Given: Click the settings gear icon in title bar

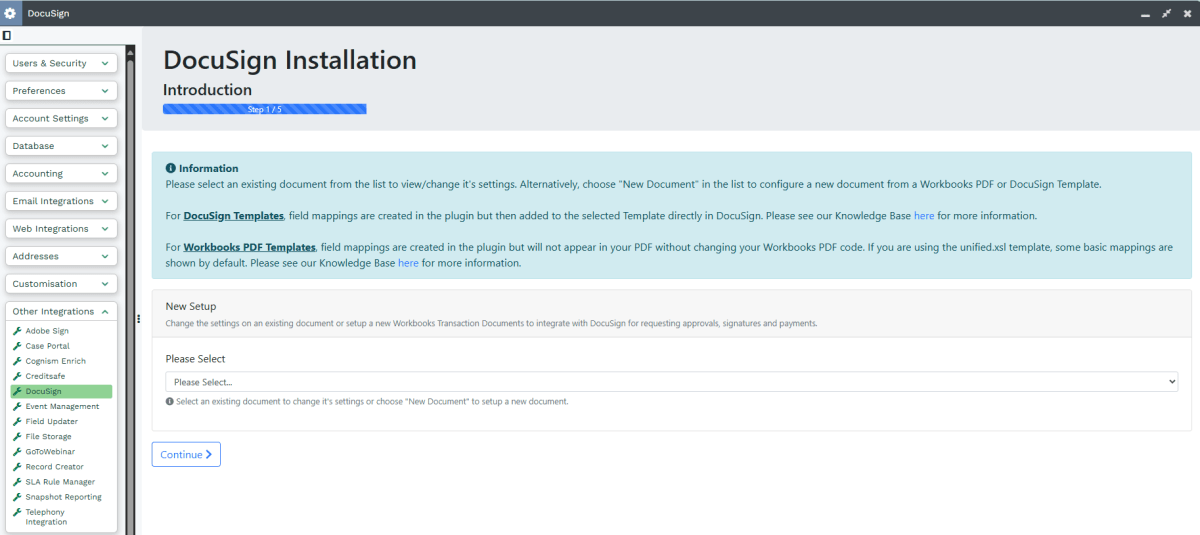Looking at the screenshot, I should click(11, 13).
